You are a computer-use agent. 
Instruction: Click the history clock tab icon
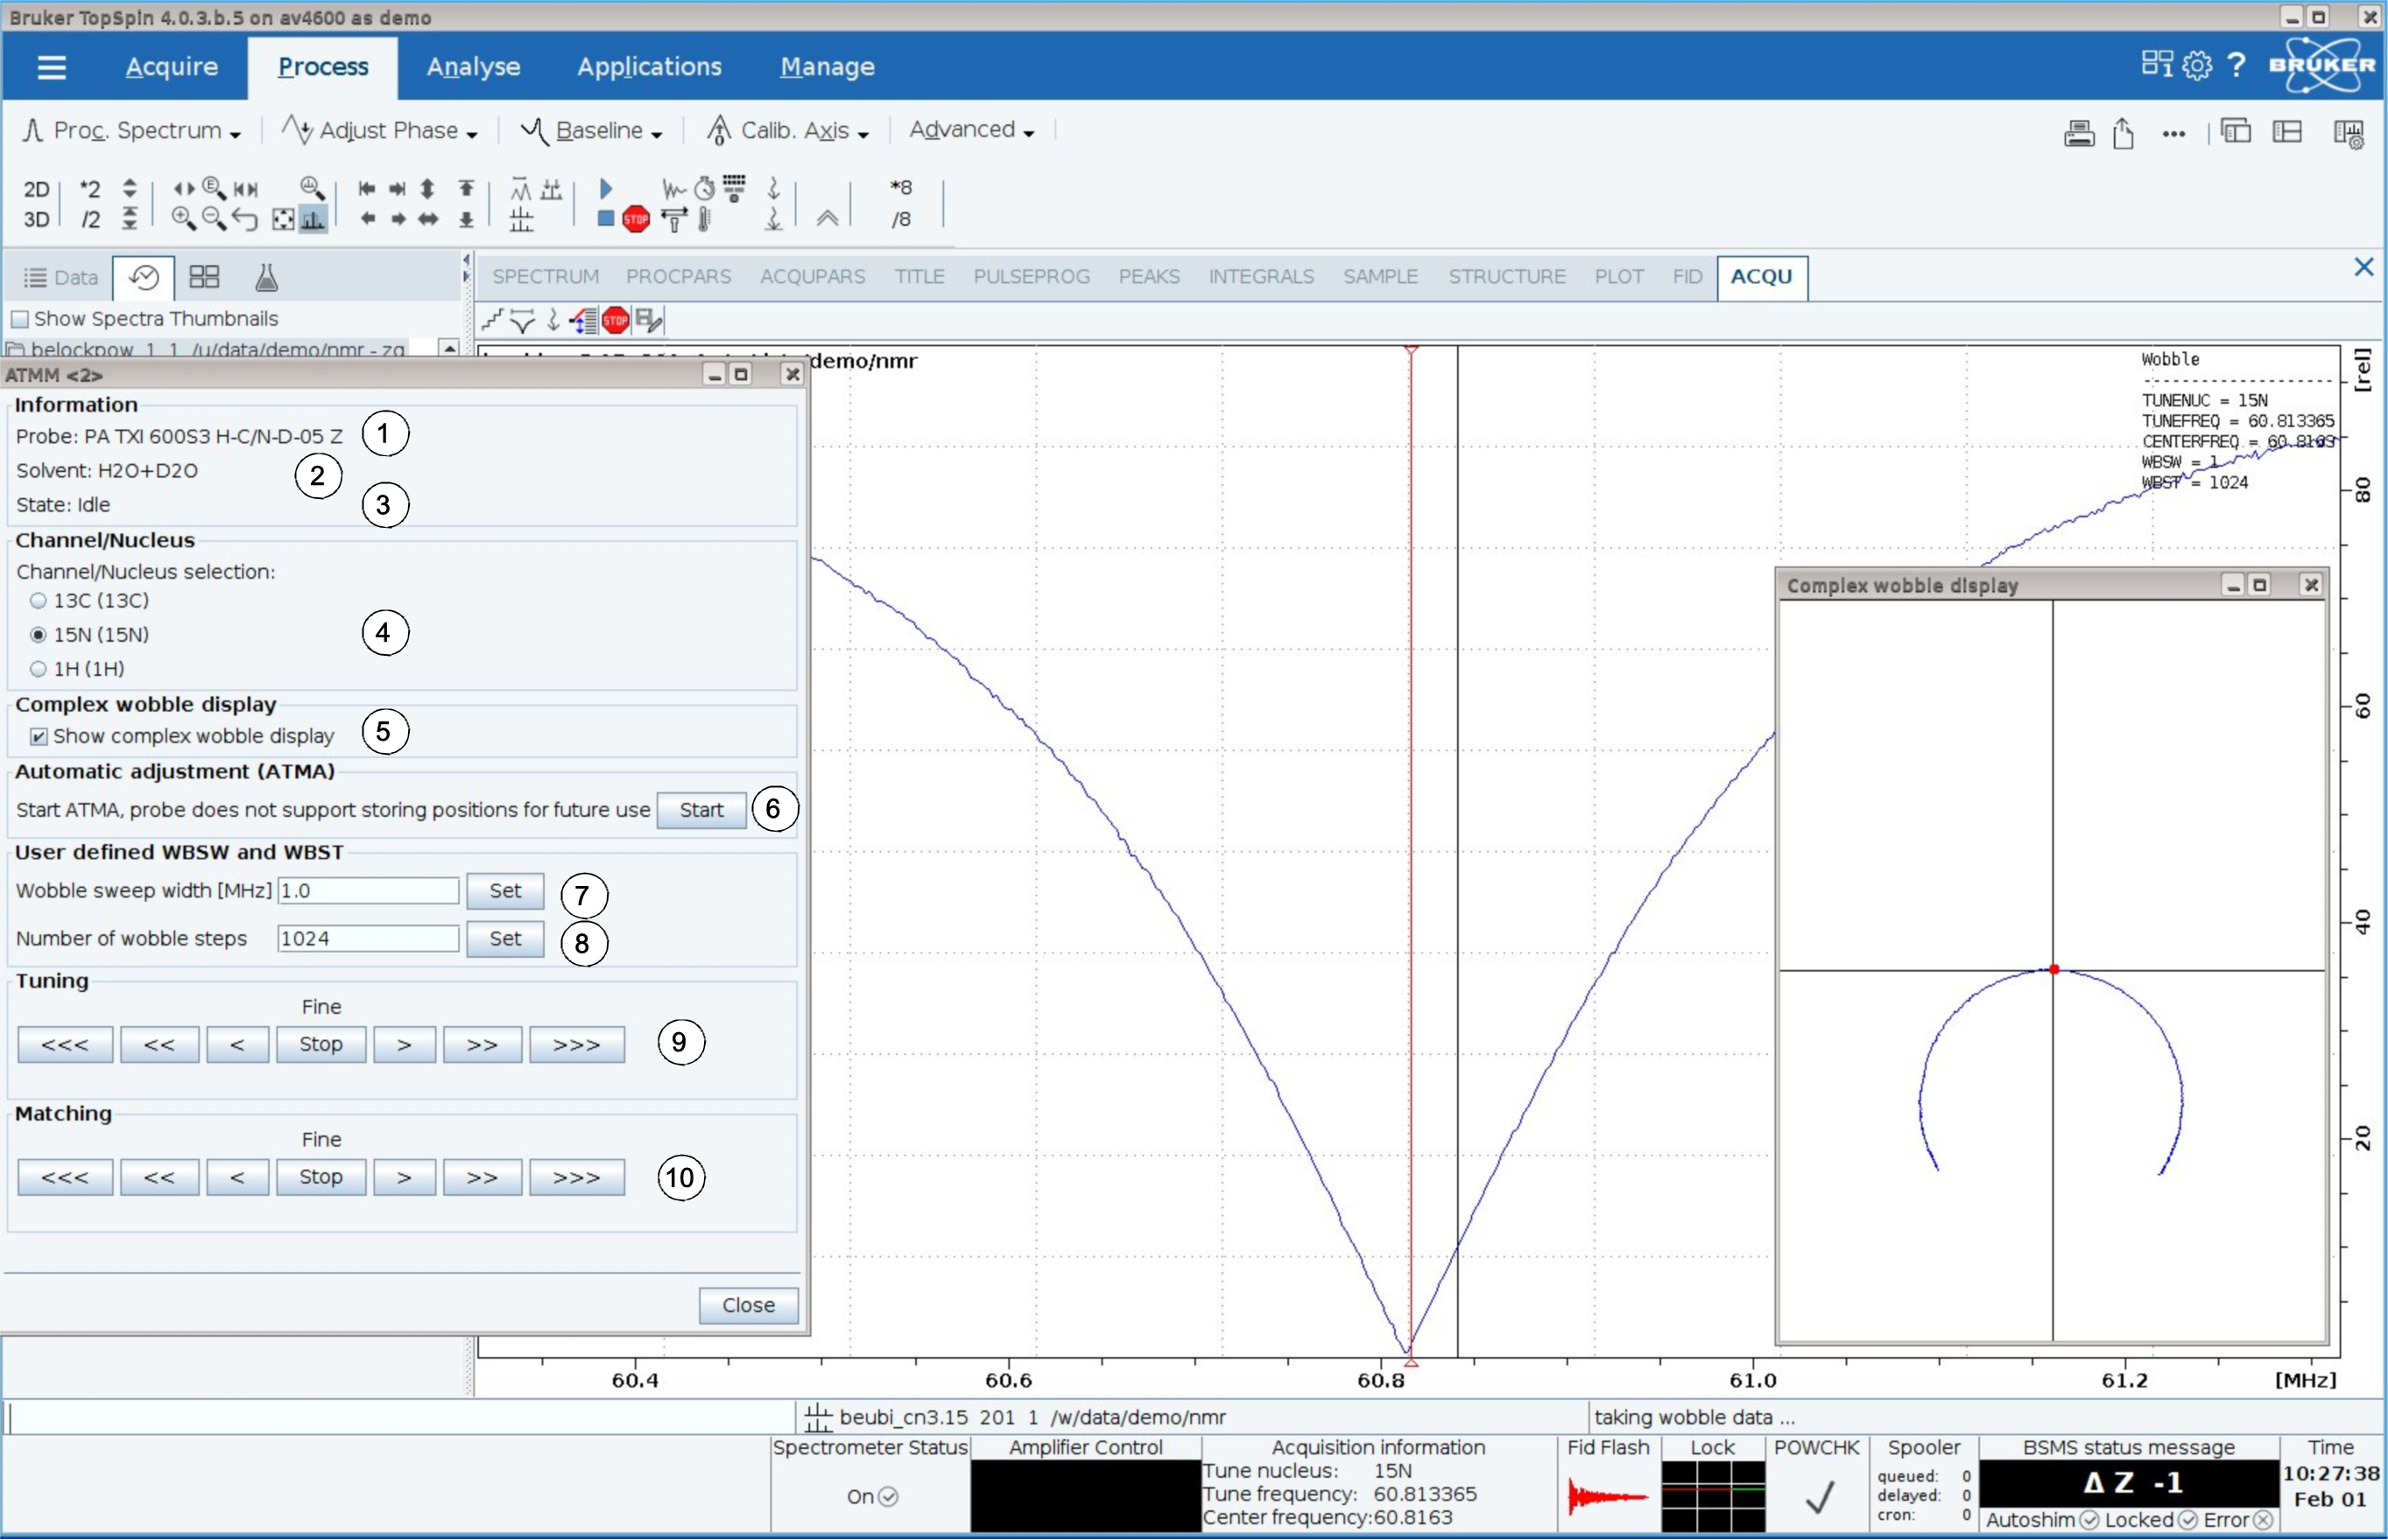(144, 277)
